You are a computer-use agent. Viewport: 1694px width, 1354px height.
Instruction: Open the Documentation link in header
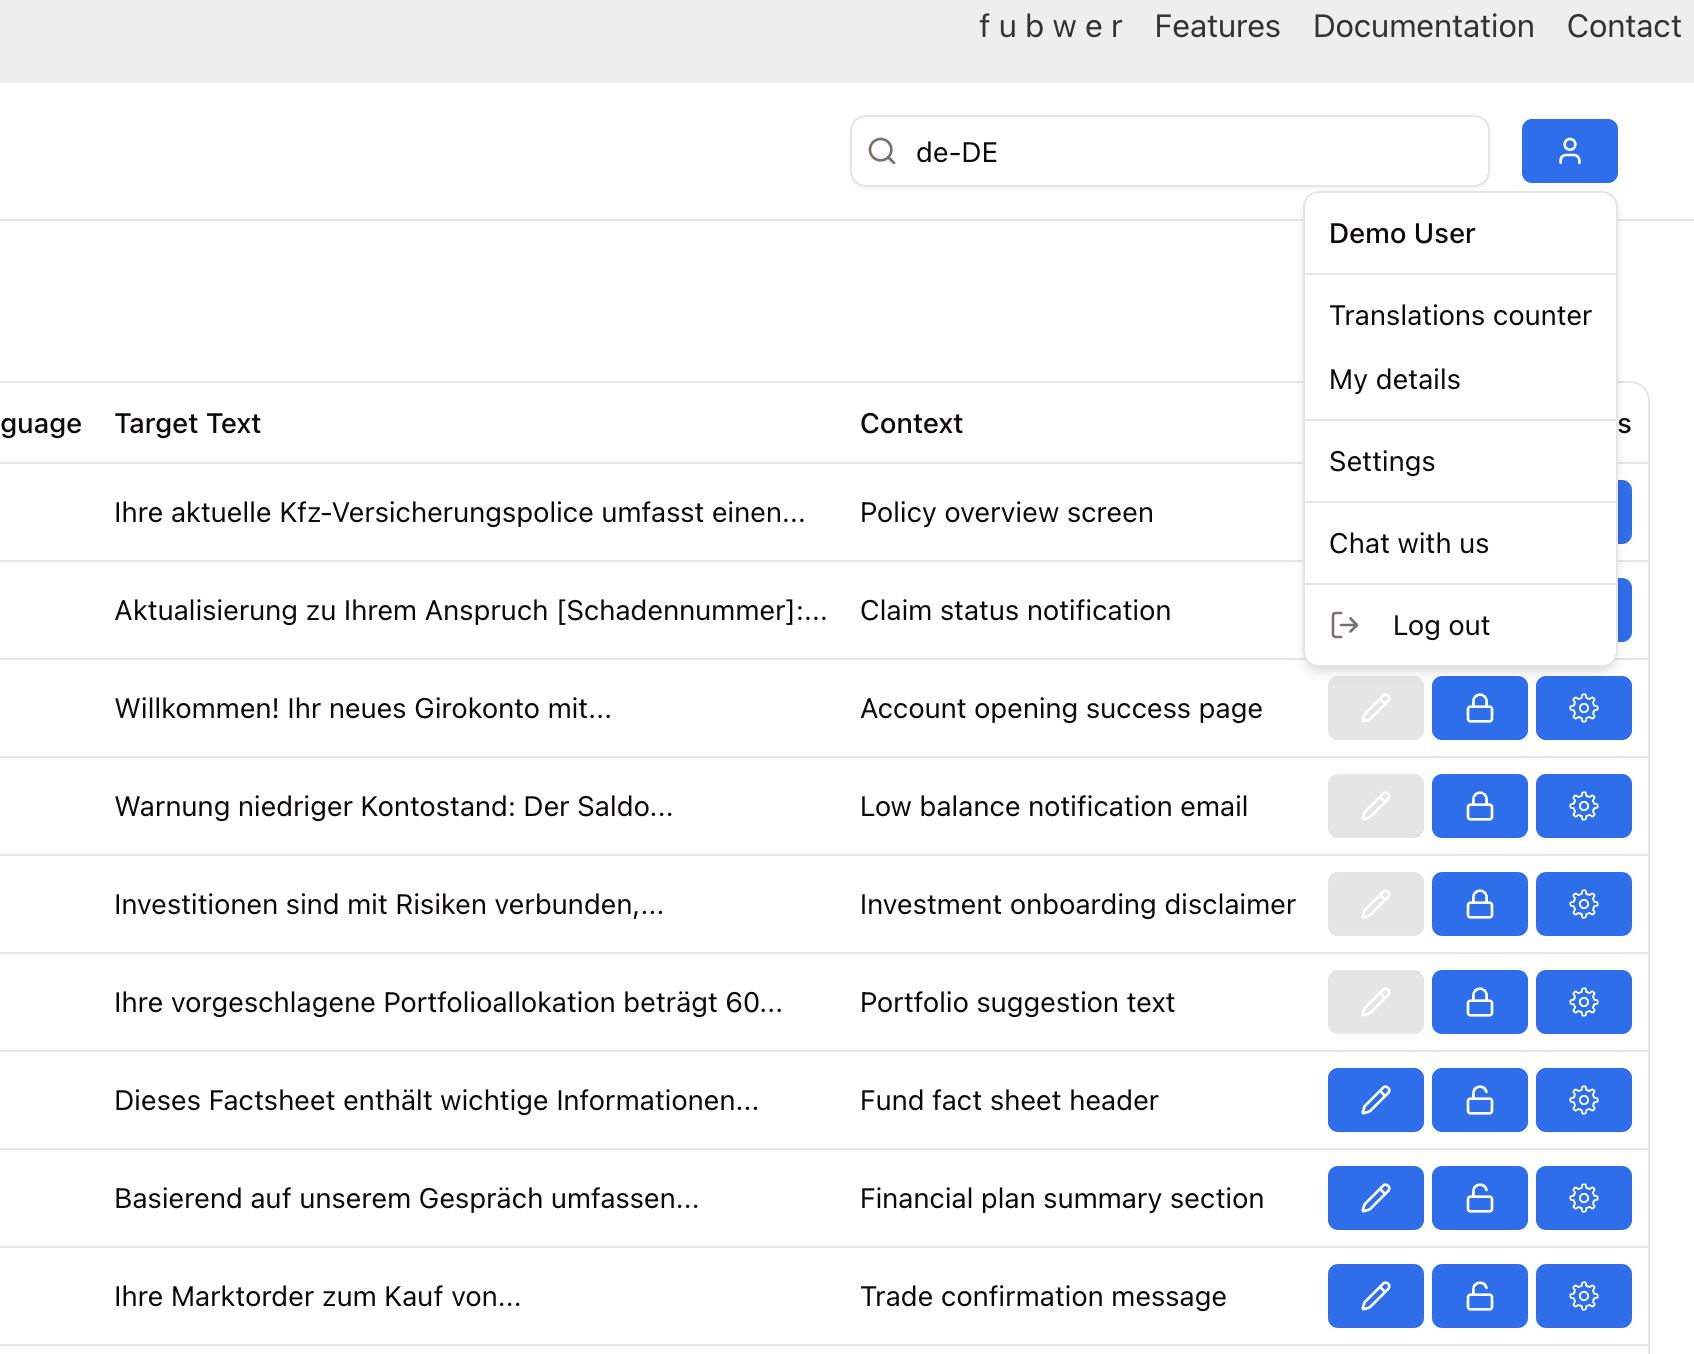[x=1423, y=27]
